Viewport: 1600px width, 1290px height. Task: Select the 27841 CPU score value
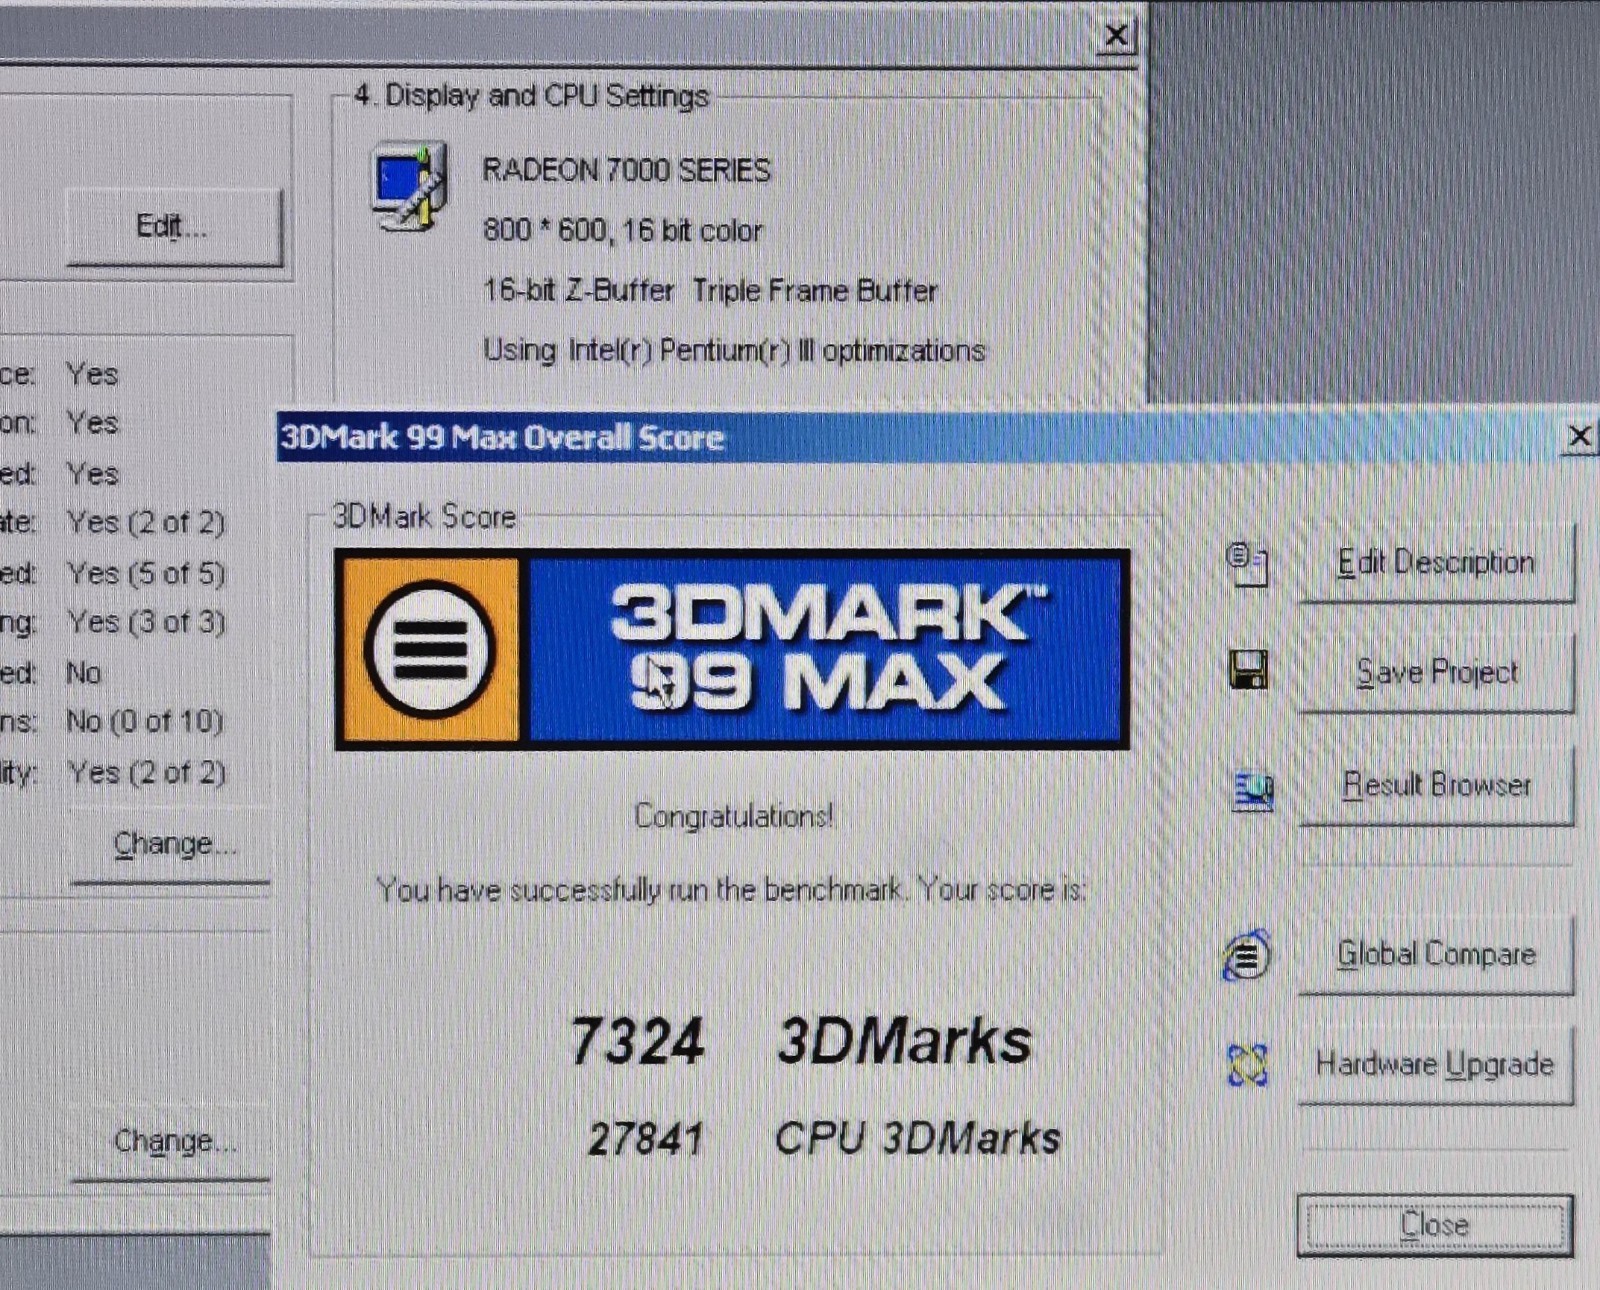pos(646,1139)
